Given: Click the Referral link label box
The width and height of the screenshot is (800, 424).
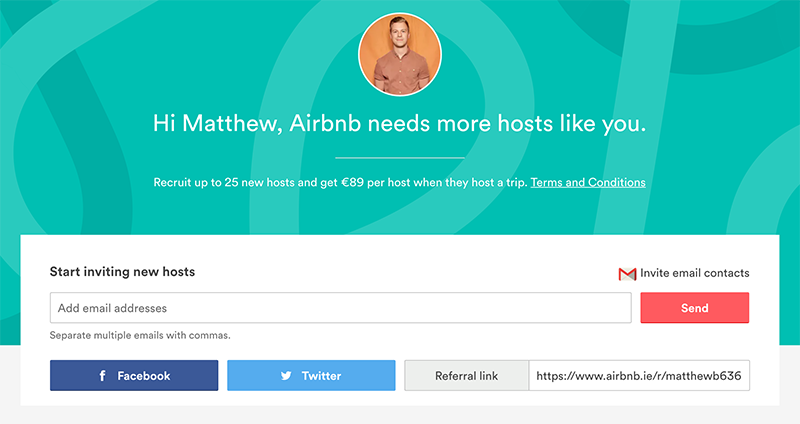Looking at the screenshot, I should click(466, 376).
